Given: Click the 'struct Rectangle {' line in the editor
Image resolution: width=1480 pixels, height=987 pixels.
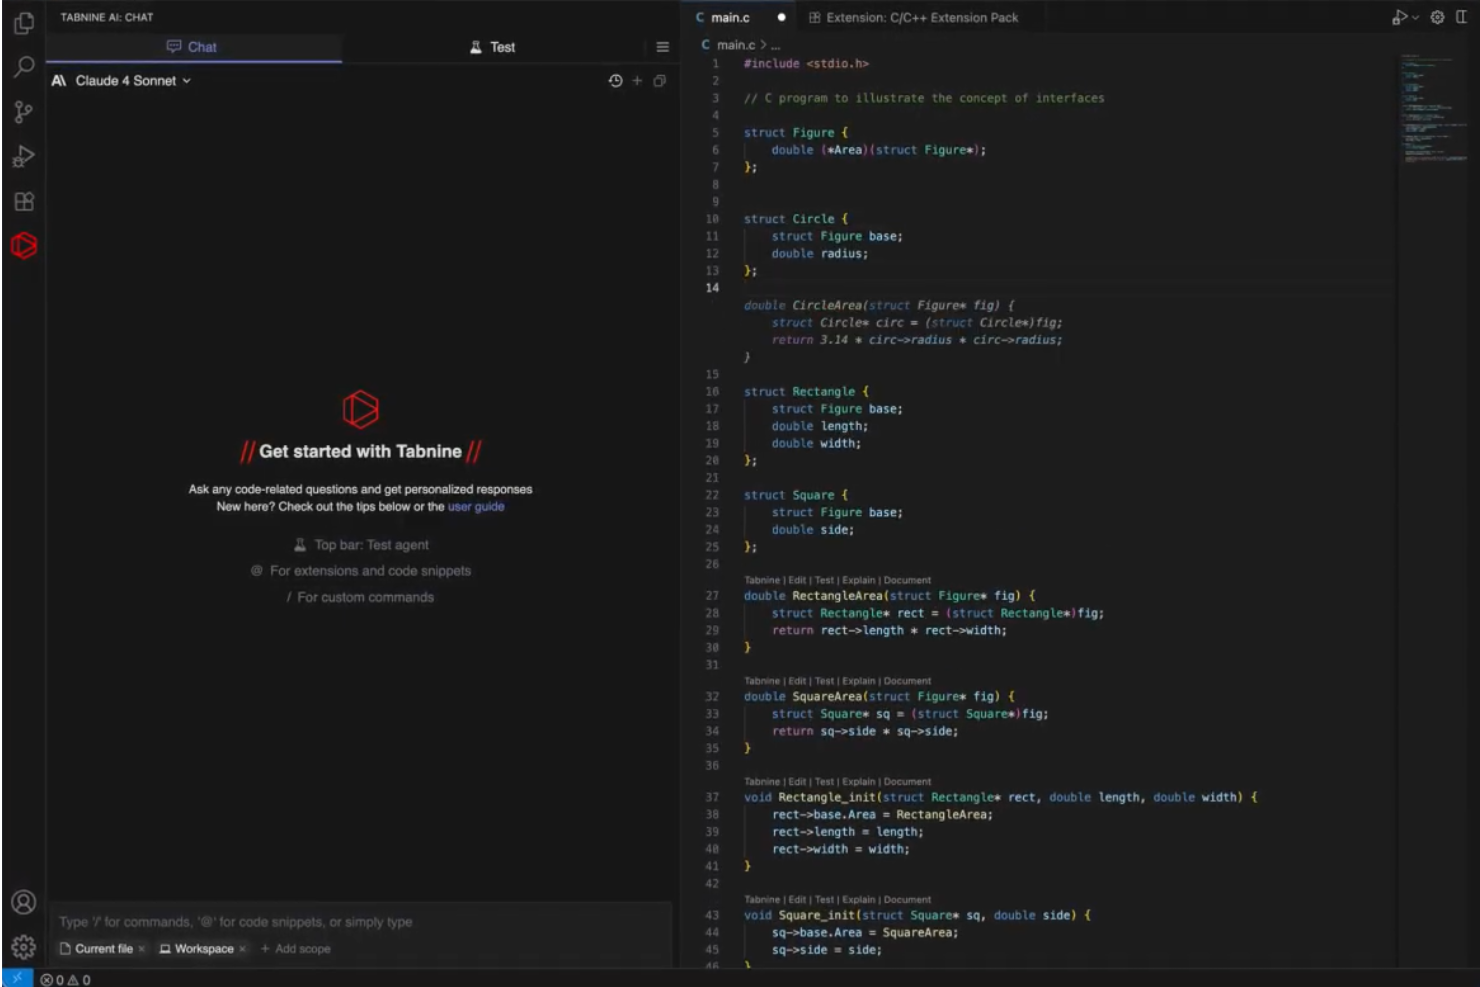Looking at the screenshot, I should click(x=806, y=392).
